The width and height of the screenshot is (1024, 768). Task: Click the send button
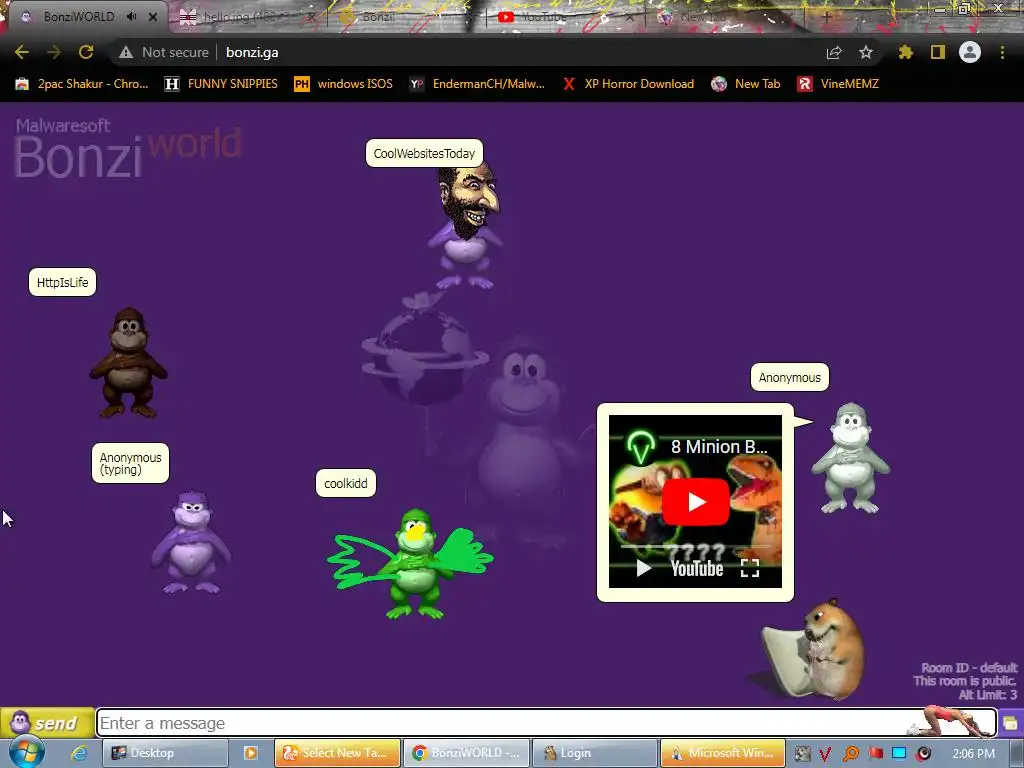tap(47, 723)
